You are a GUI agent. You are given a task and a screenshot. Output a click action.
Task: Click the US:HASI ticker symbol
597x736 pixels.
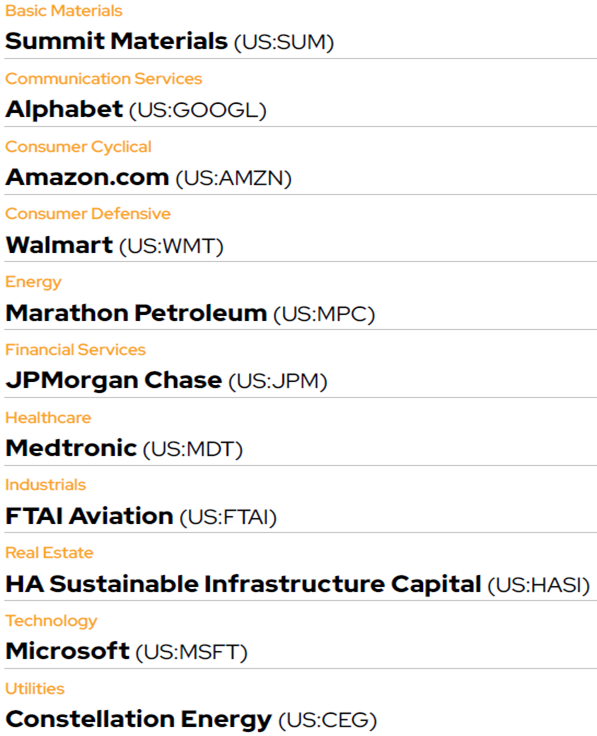point(538,585)
